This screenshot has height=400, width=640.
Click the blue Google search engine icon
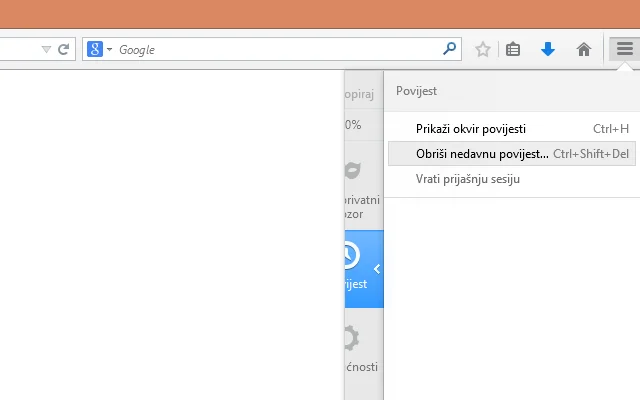[95, 49]
